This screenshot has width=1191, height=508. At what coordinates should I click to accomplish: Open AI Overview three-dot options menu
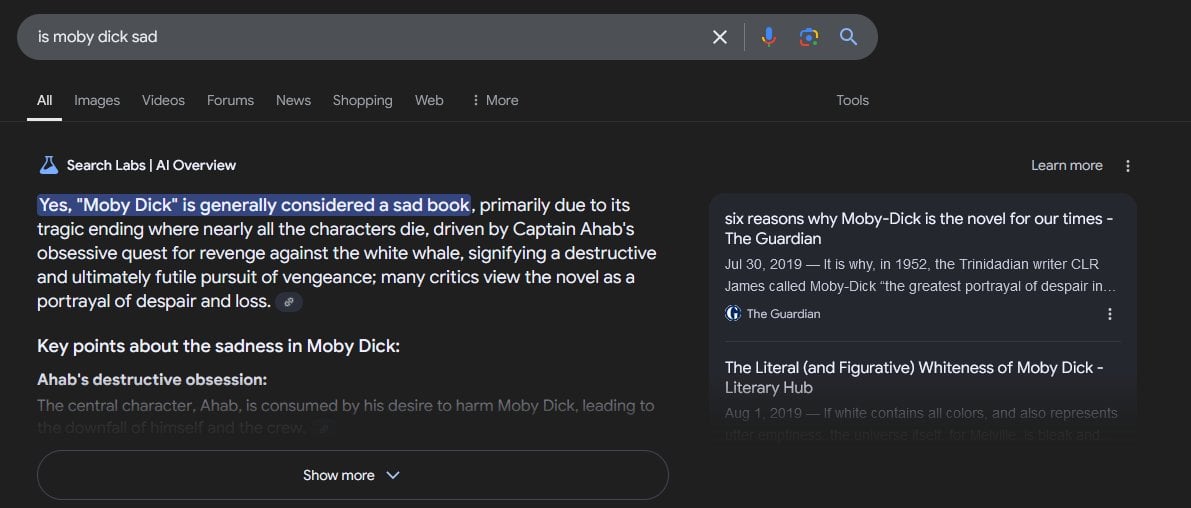click(1128, 166)
